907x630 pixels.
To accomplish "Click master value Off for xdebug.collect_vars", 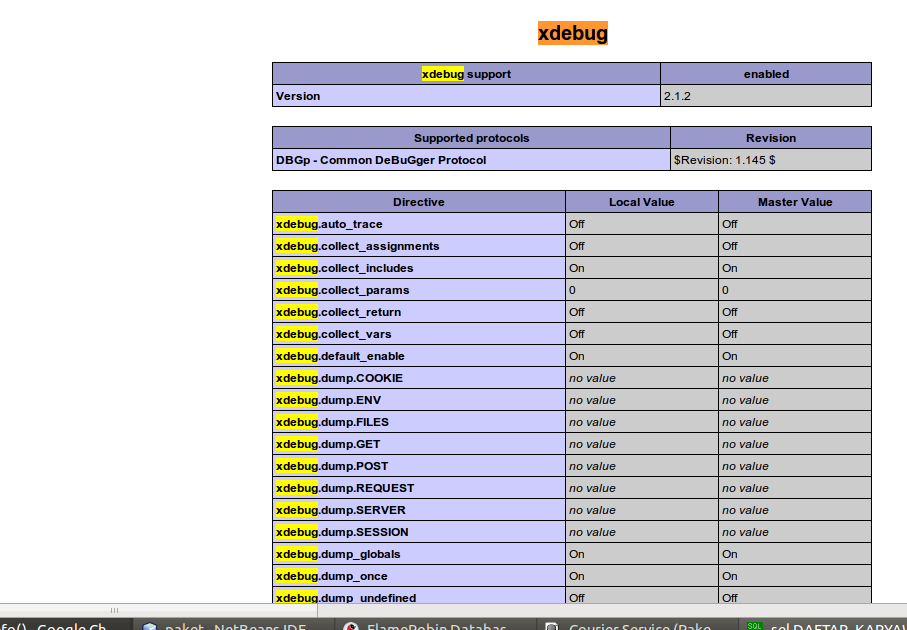I will coord(795,334).
